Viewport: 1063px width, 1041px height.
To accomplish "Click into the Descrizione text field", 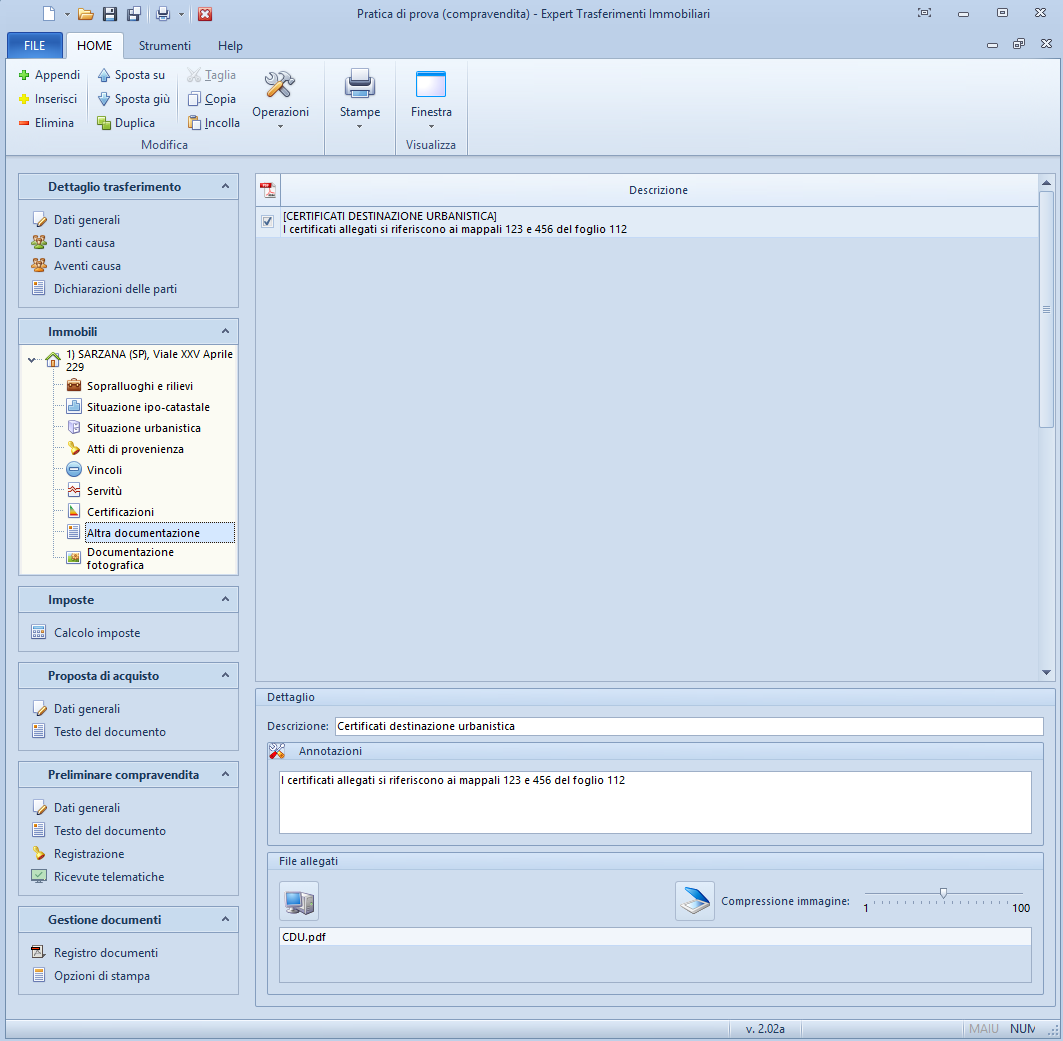I will (688, 726).
